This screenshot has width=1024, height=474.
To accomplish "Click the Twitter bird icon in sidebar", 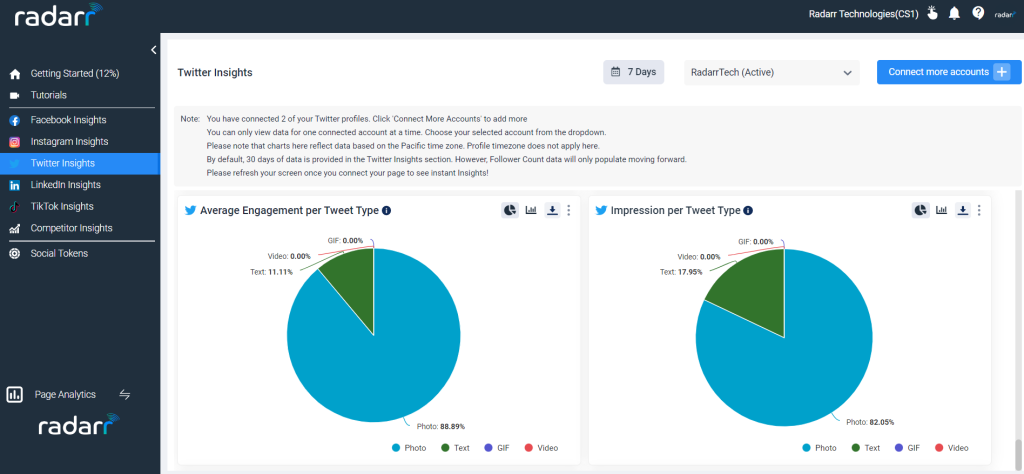I will 15,163.
